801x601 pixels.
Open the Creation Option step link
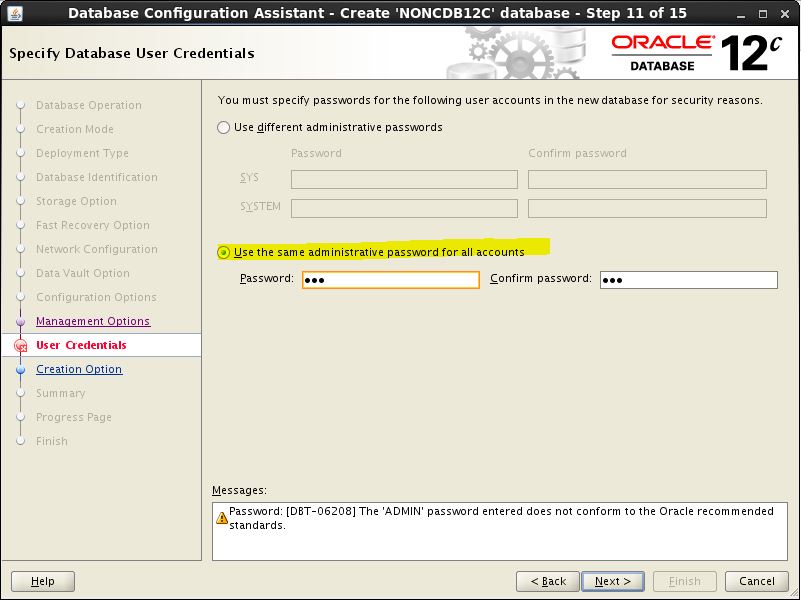79,369
